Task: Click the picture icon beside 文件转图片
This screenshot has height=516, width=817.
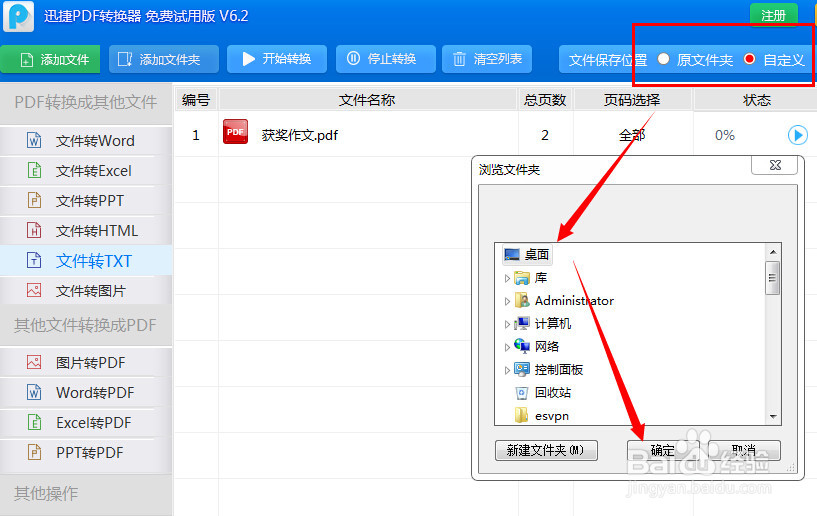Action: coord(34,290)
